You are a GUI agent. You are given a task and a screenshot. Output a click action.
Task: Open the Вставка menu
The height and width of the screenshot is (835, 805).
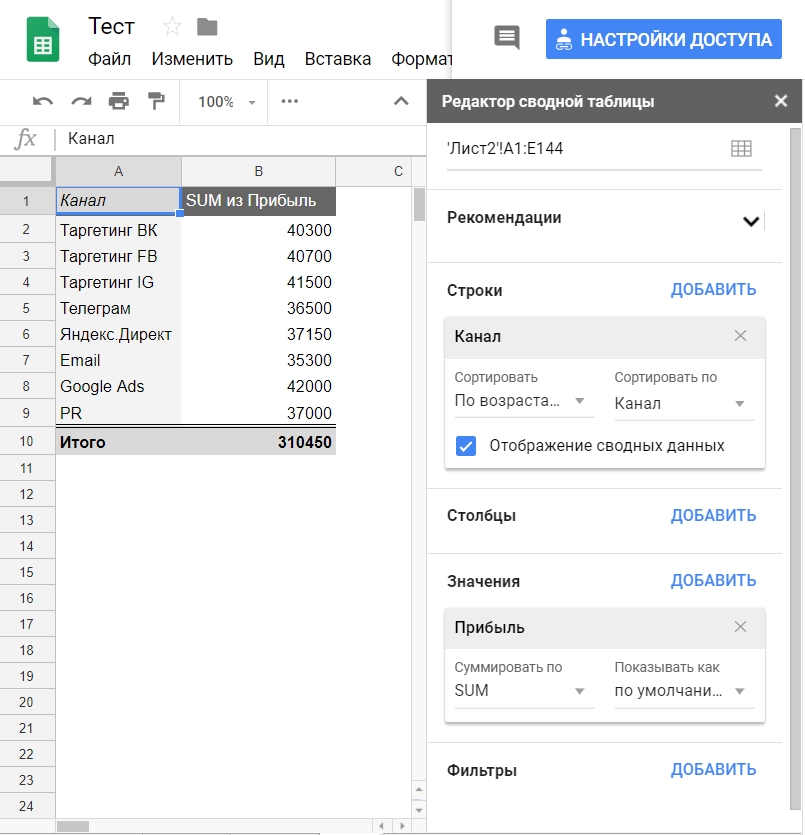(x=337, y=59)
